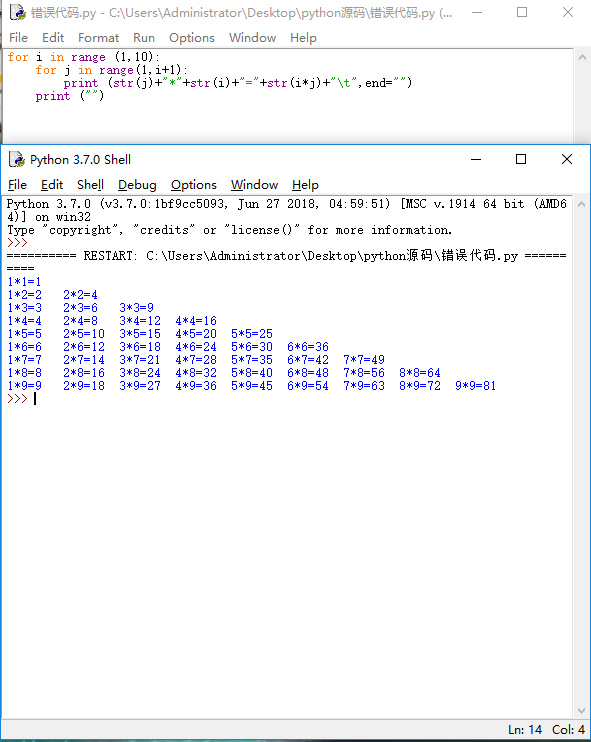Open the Shell menu in the Python Shell

90,185
